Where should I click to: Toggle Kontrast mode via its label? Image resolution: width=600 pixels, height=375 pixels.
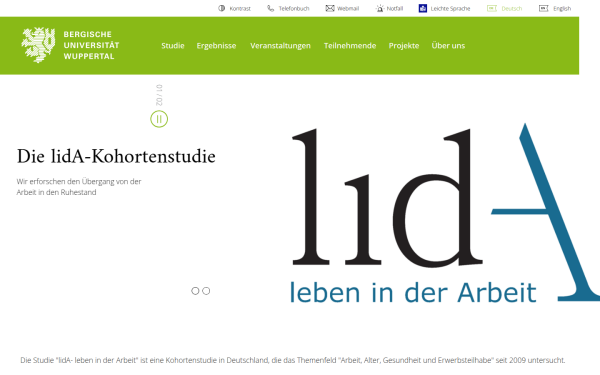(240, 8)
